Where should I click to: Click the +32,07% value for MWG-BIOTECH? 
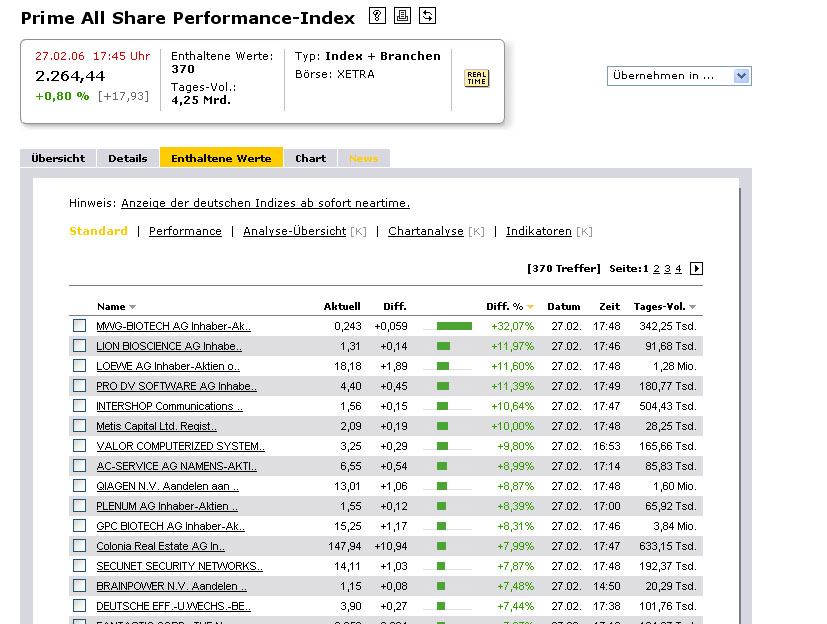(513, 326)
